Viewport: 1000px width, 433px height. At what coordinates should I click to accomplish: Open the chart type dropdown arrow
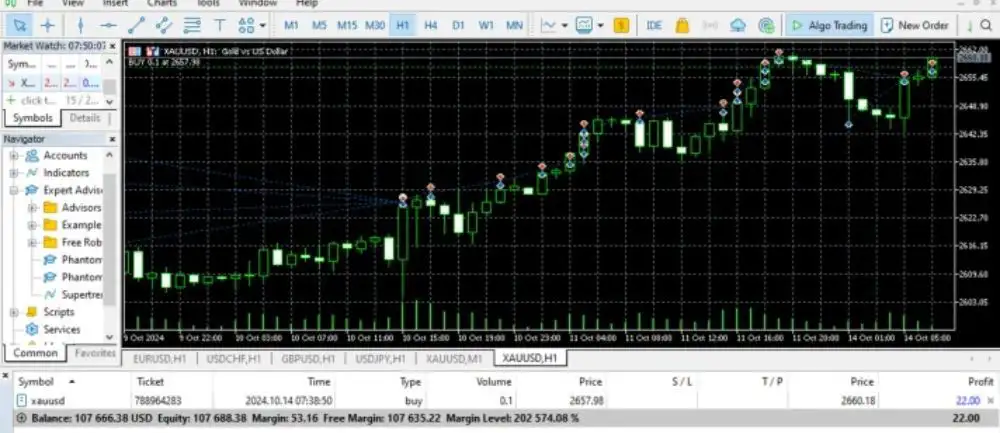pyautogui.click(x=564, y=25)
